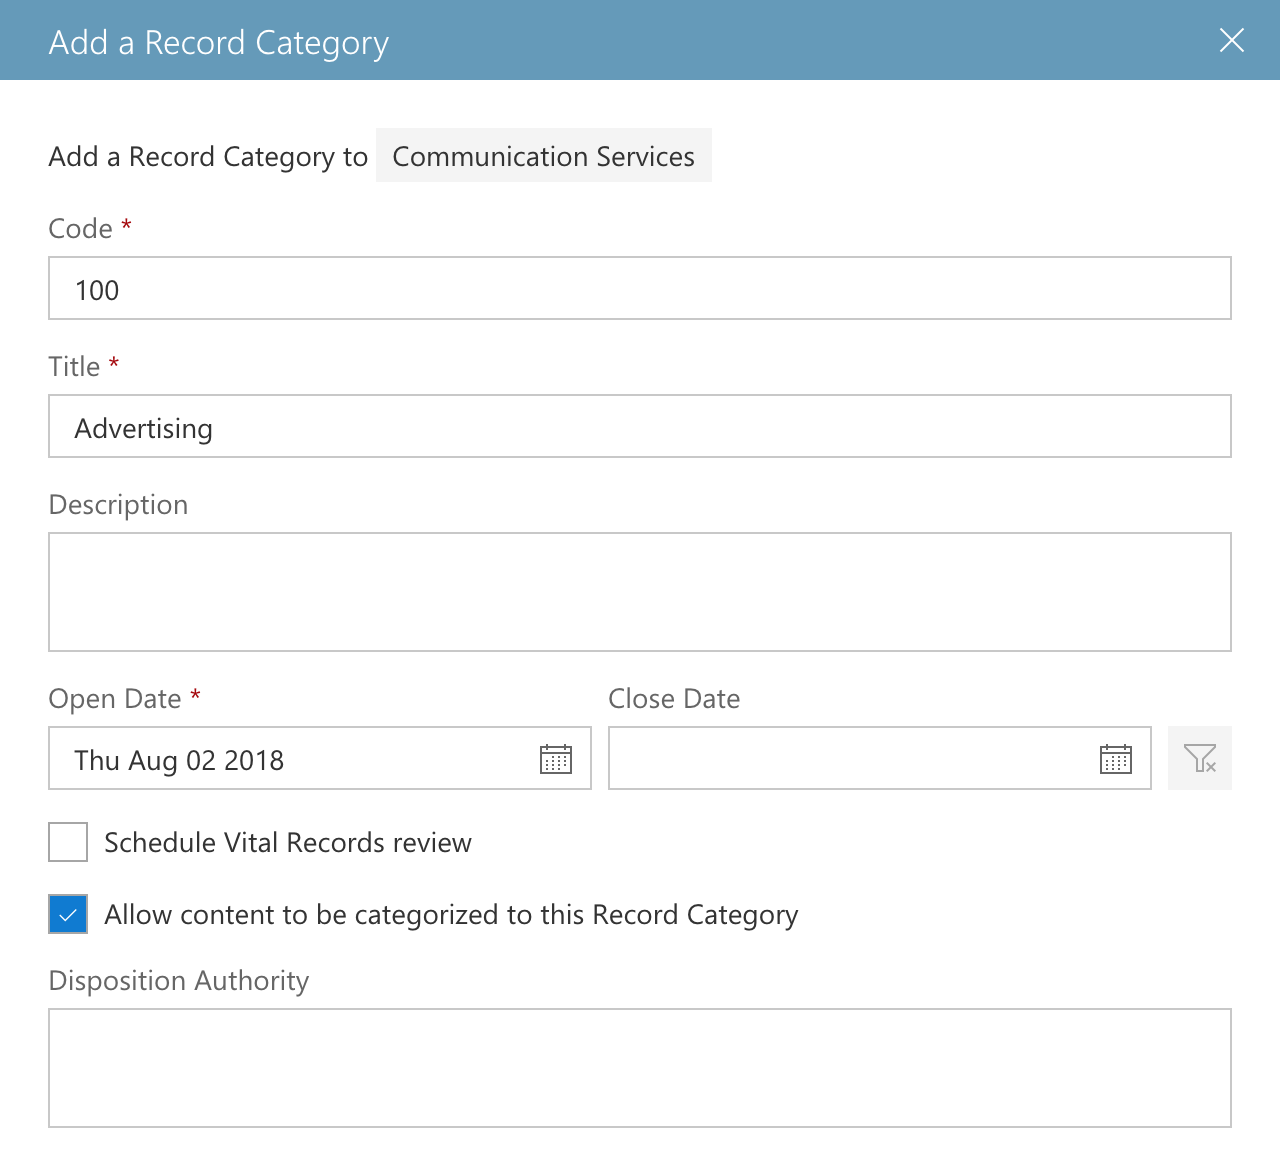Open the Open Date calendar picker
This screenshot has height=1166, width=1280.
point(556,759)
